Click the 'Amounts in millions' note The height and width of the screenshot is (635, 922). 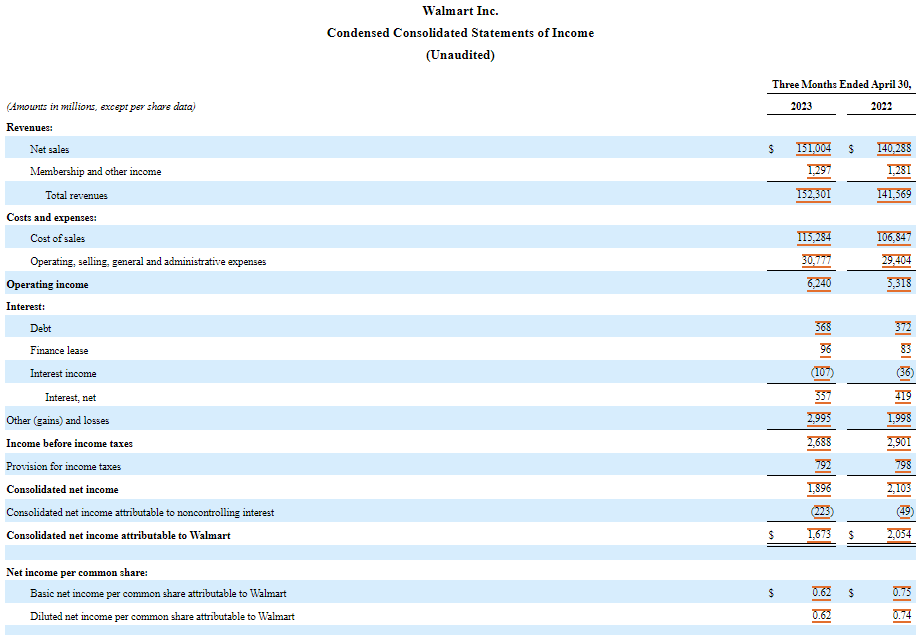[x=101, y=106]
